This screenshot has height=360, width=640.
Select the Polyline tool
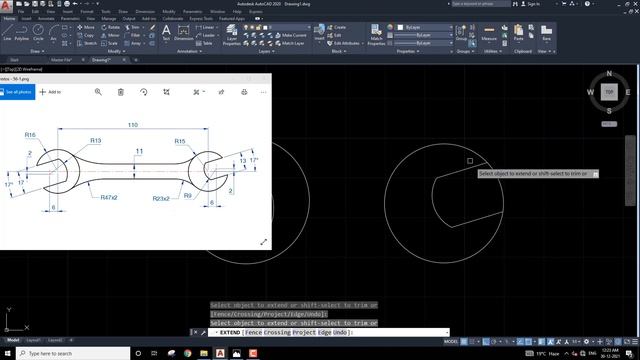22,32
